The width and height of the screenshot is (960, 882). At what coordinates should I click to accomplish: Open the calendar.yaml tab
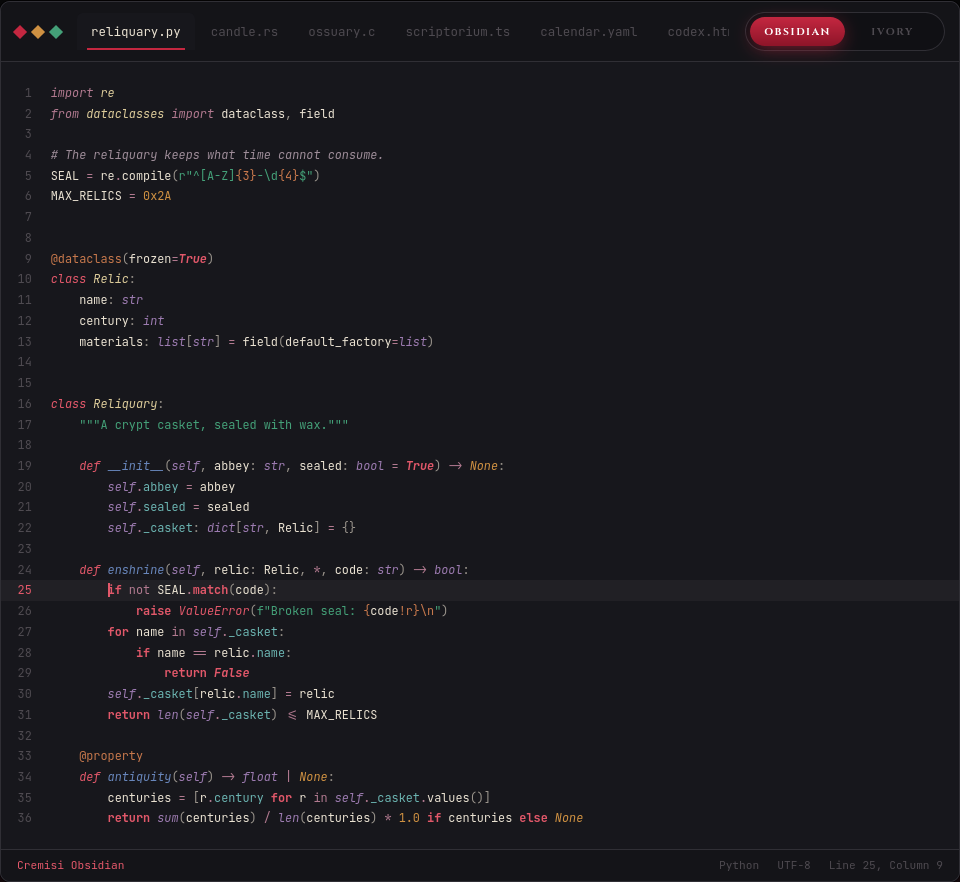coord(588,32)
